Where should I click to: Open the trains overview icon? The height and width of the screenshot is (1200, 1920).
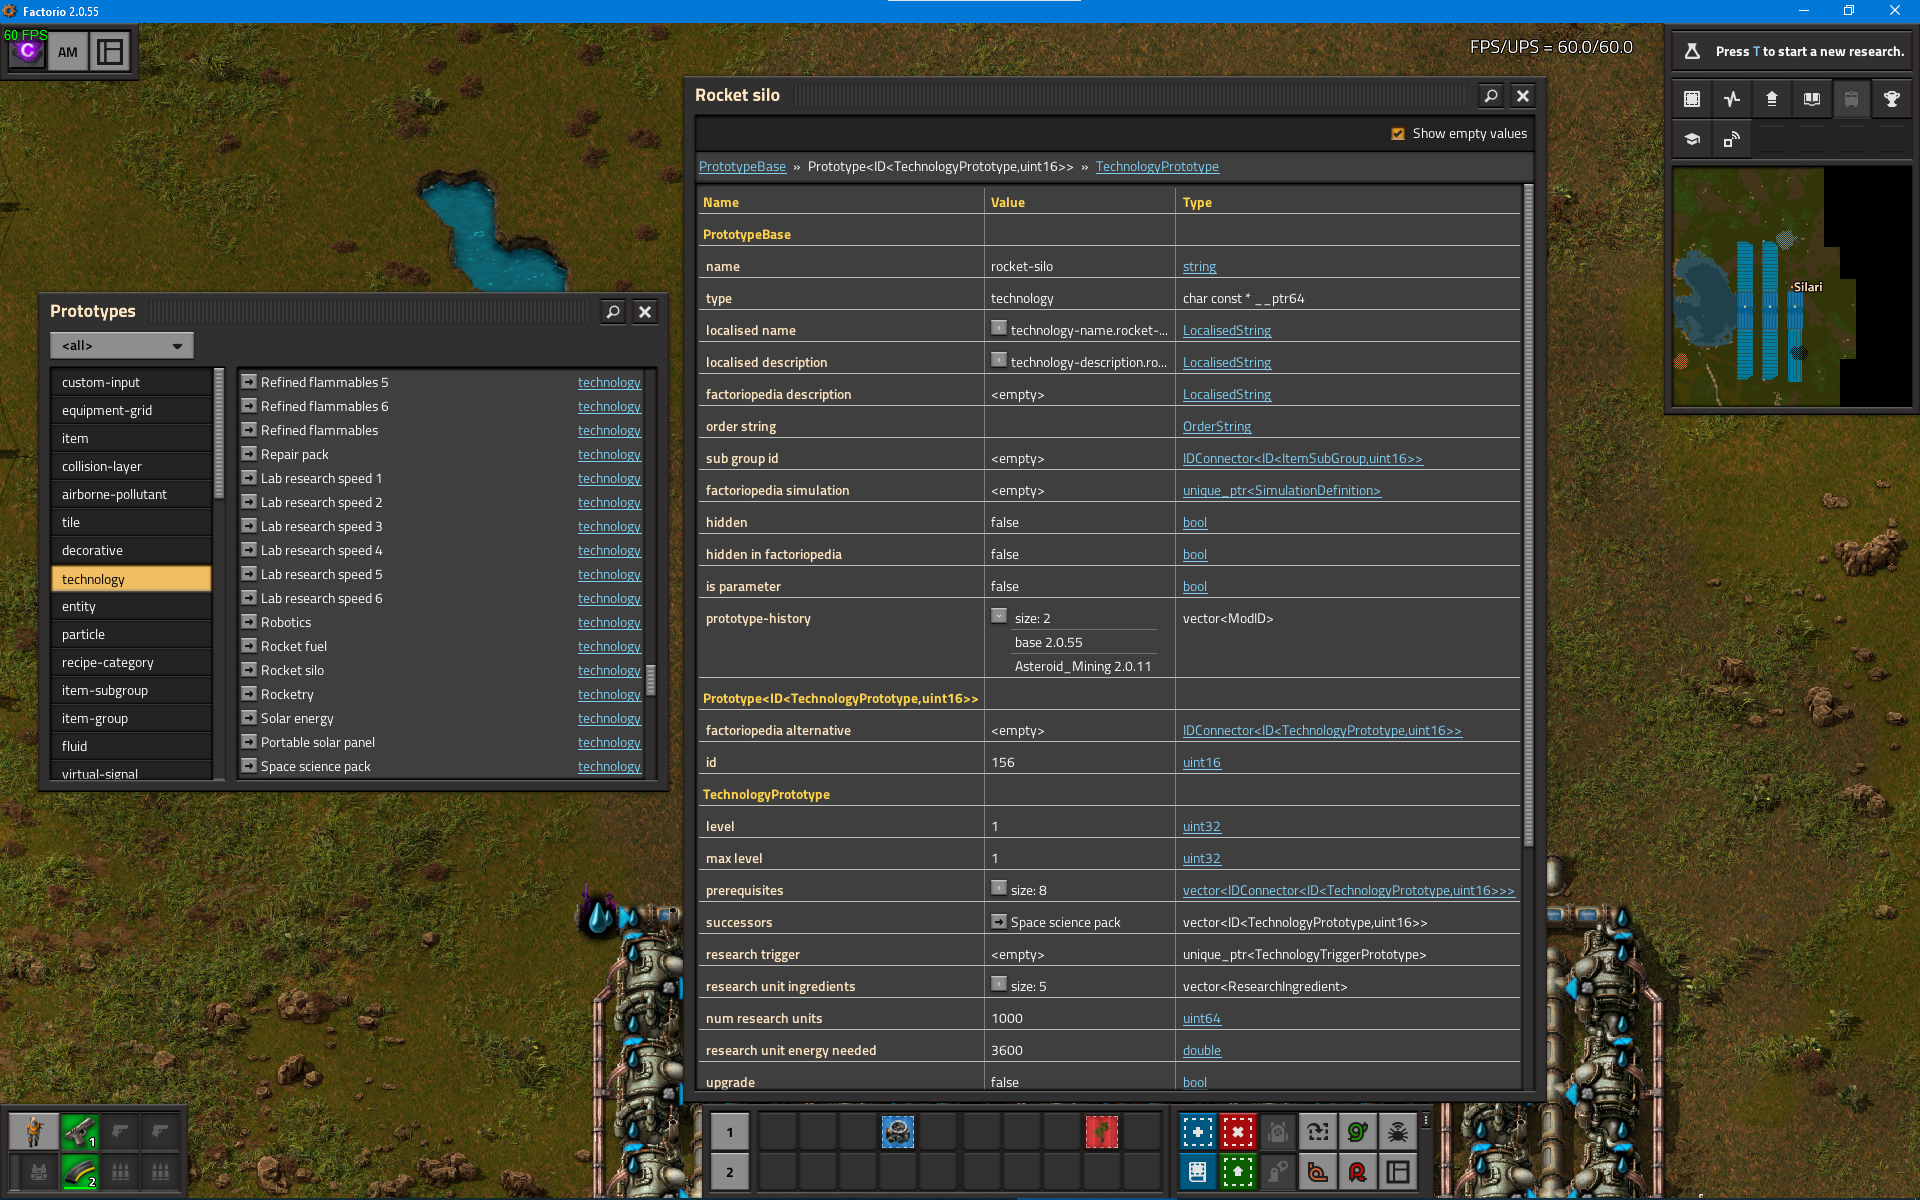1852,99
